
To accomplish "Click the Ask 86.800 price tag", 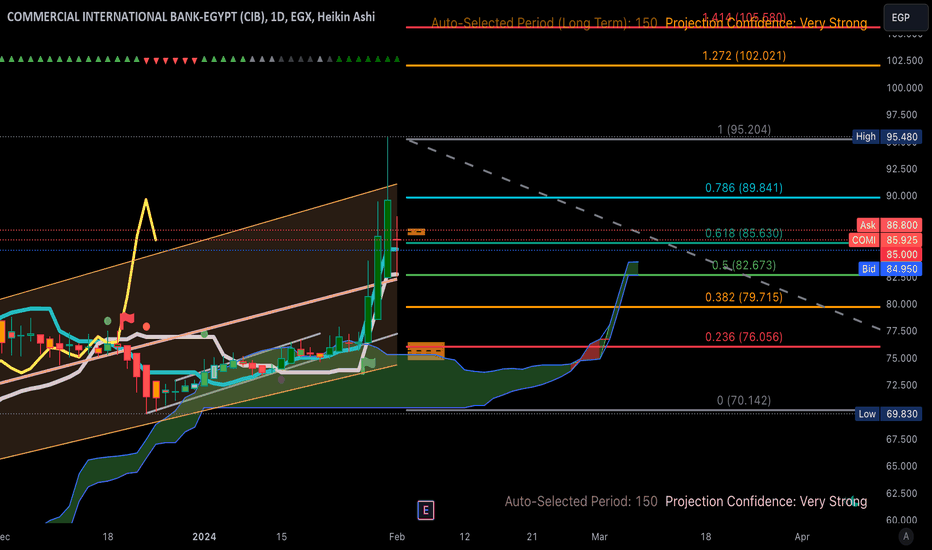I will point(889,225).
